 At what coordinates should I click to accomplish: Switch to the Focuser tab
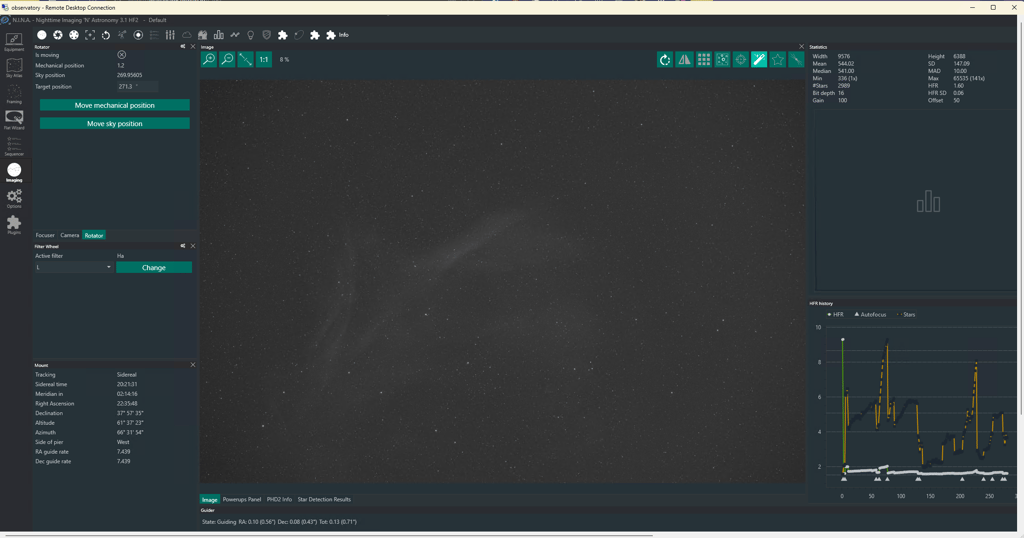coord(45,235)
